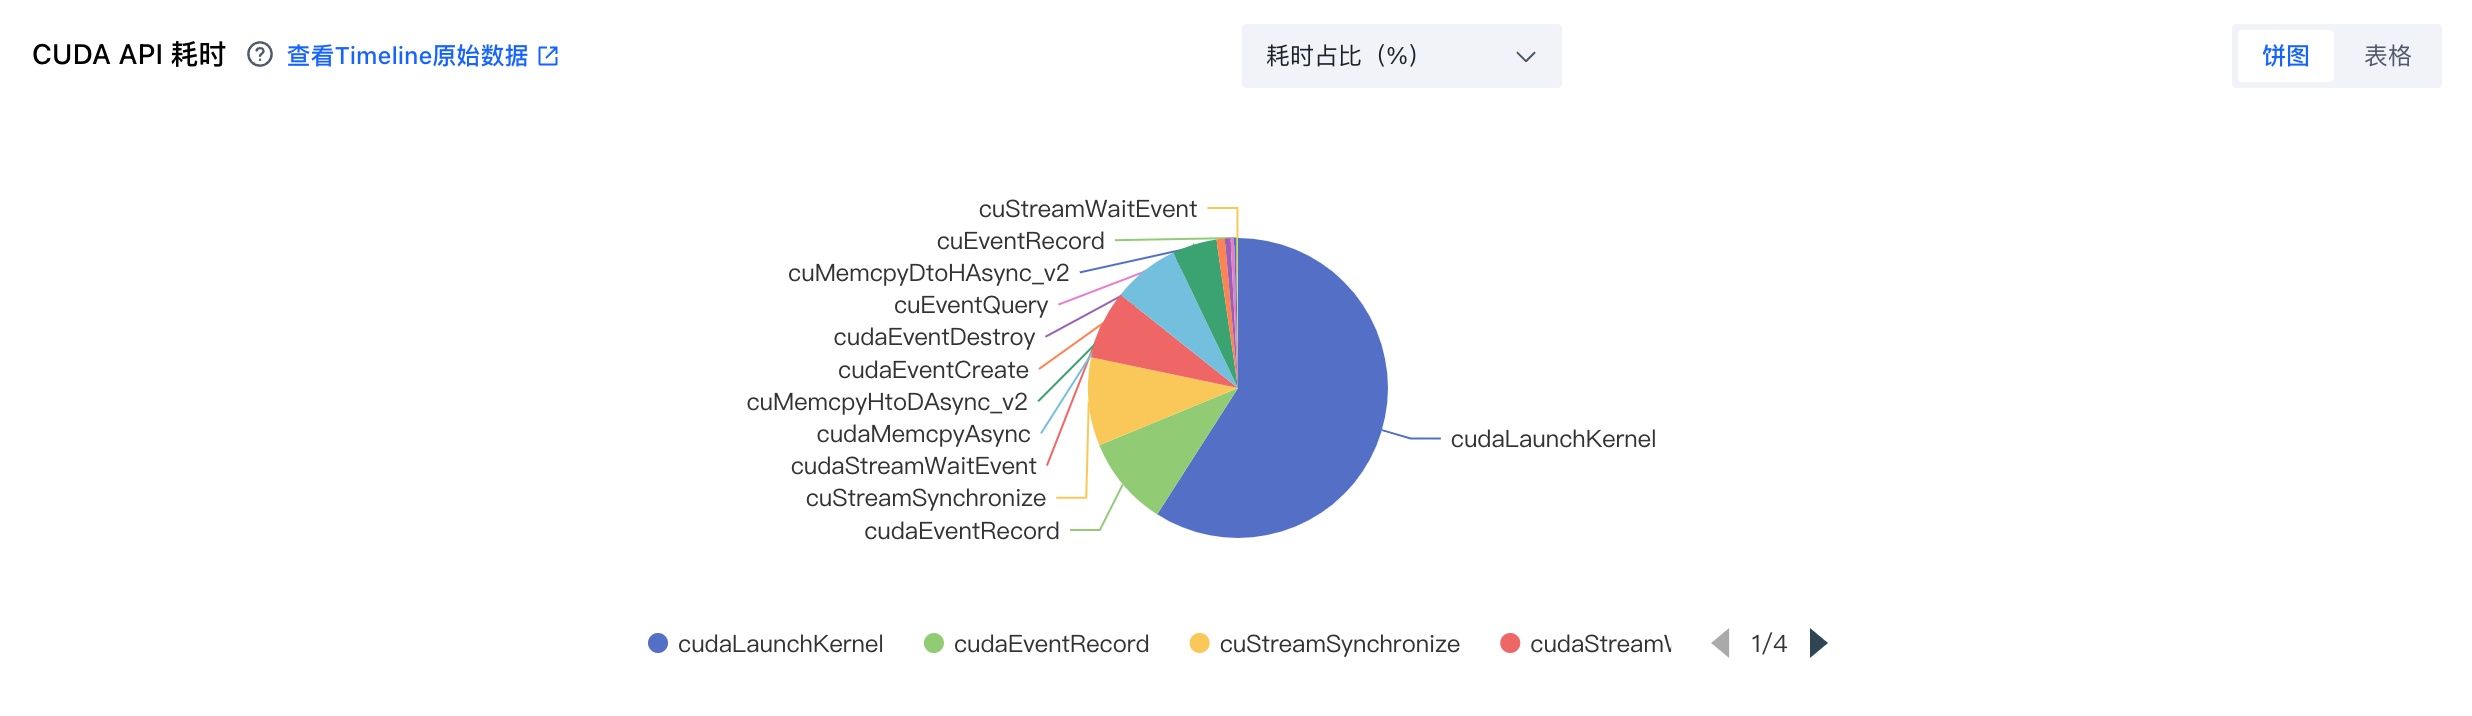Toggle cudaLaunchKernel legend item
Screen dimensions: 2472x716
click(765, 643)
